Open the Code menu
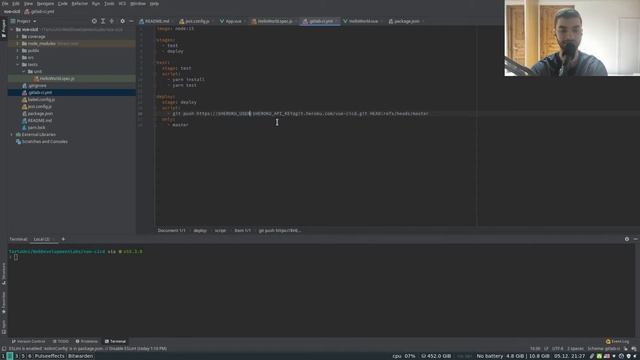640x360 pixels. tap(62, 3)
